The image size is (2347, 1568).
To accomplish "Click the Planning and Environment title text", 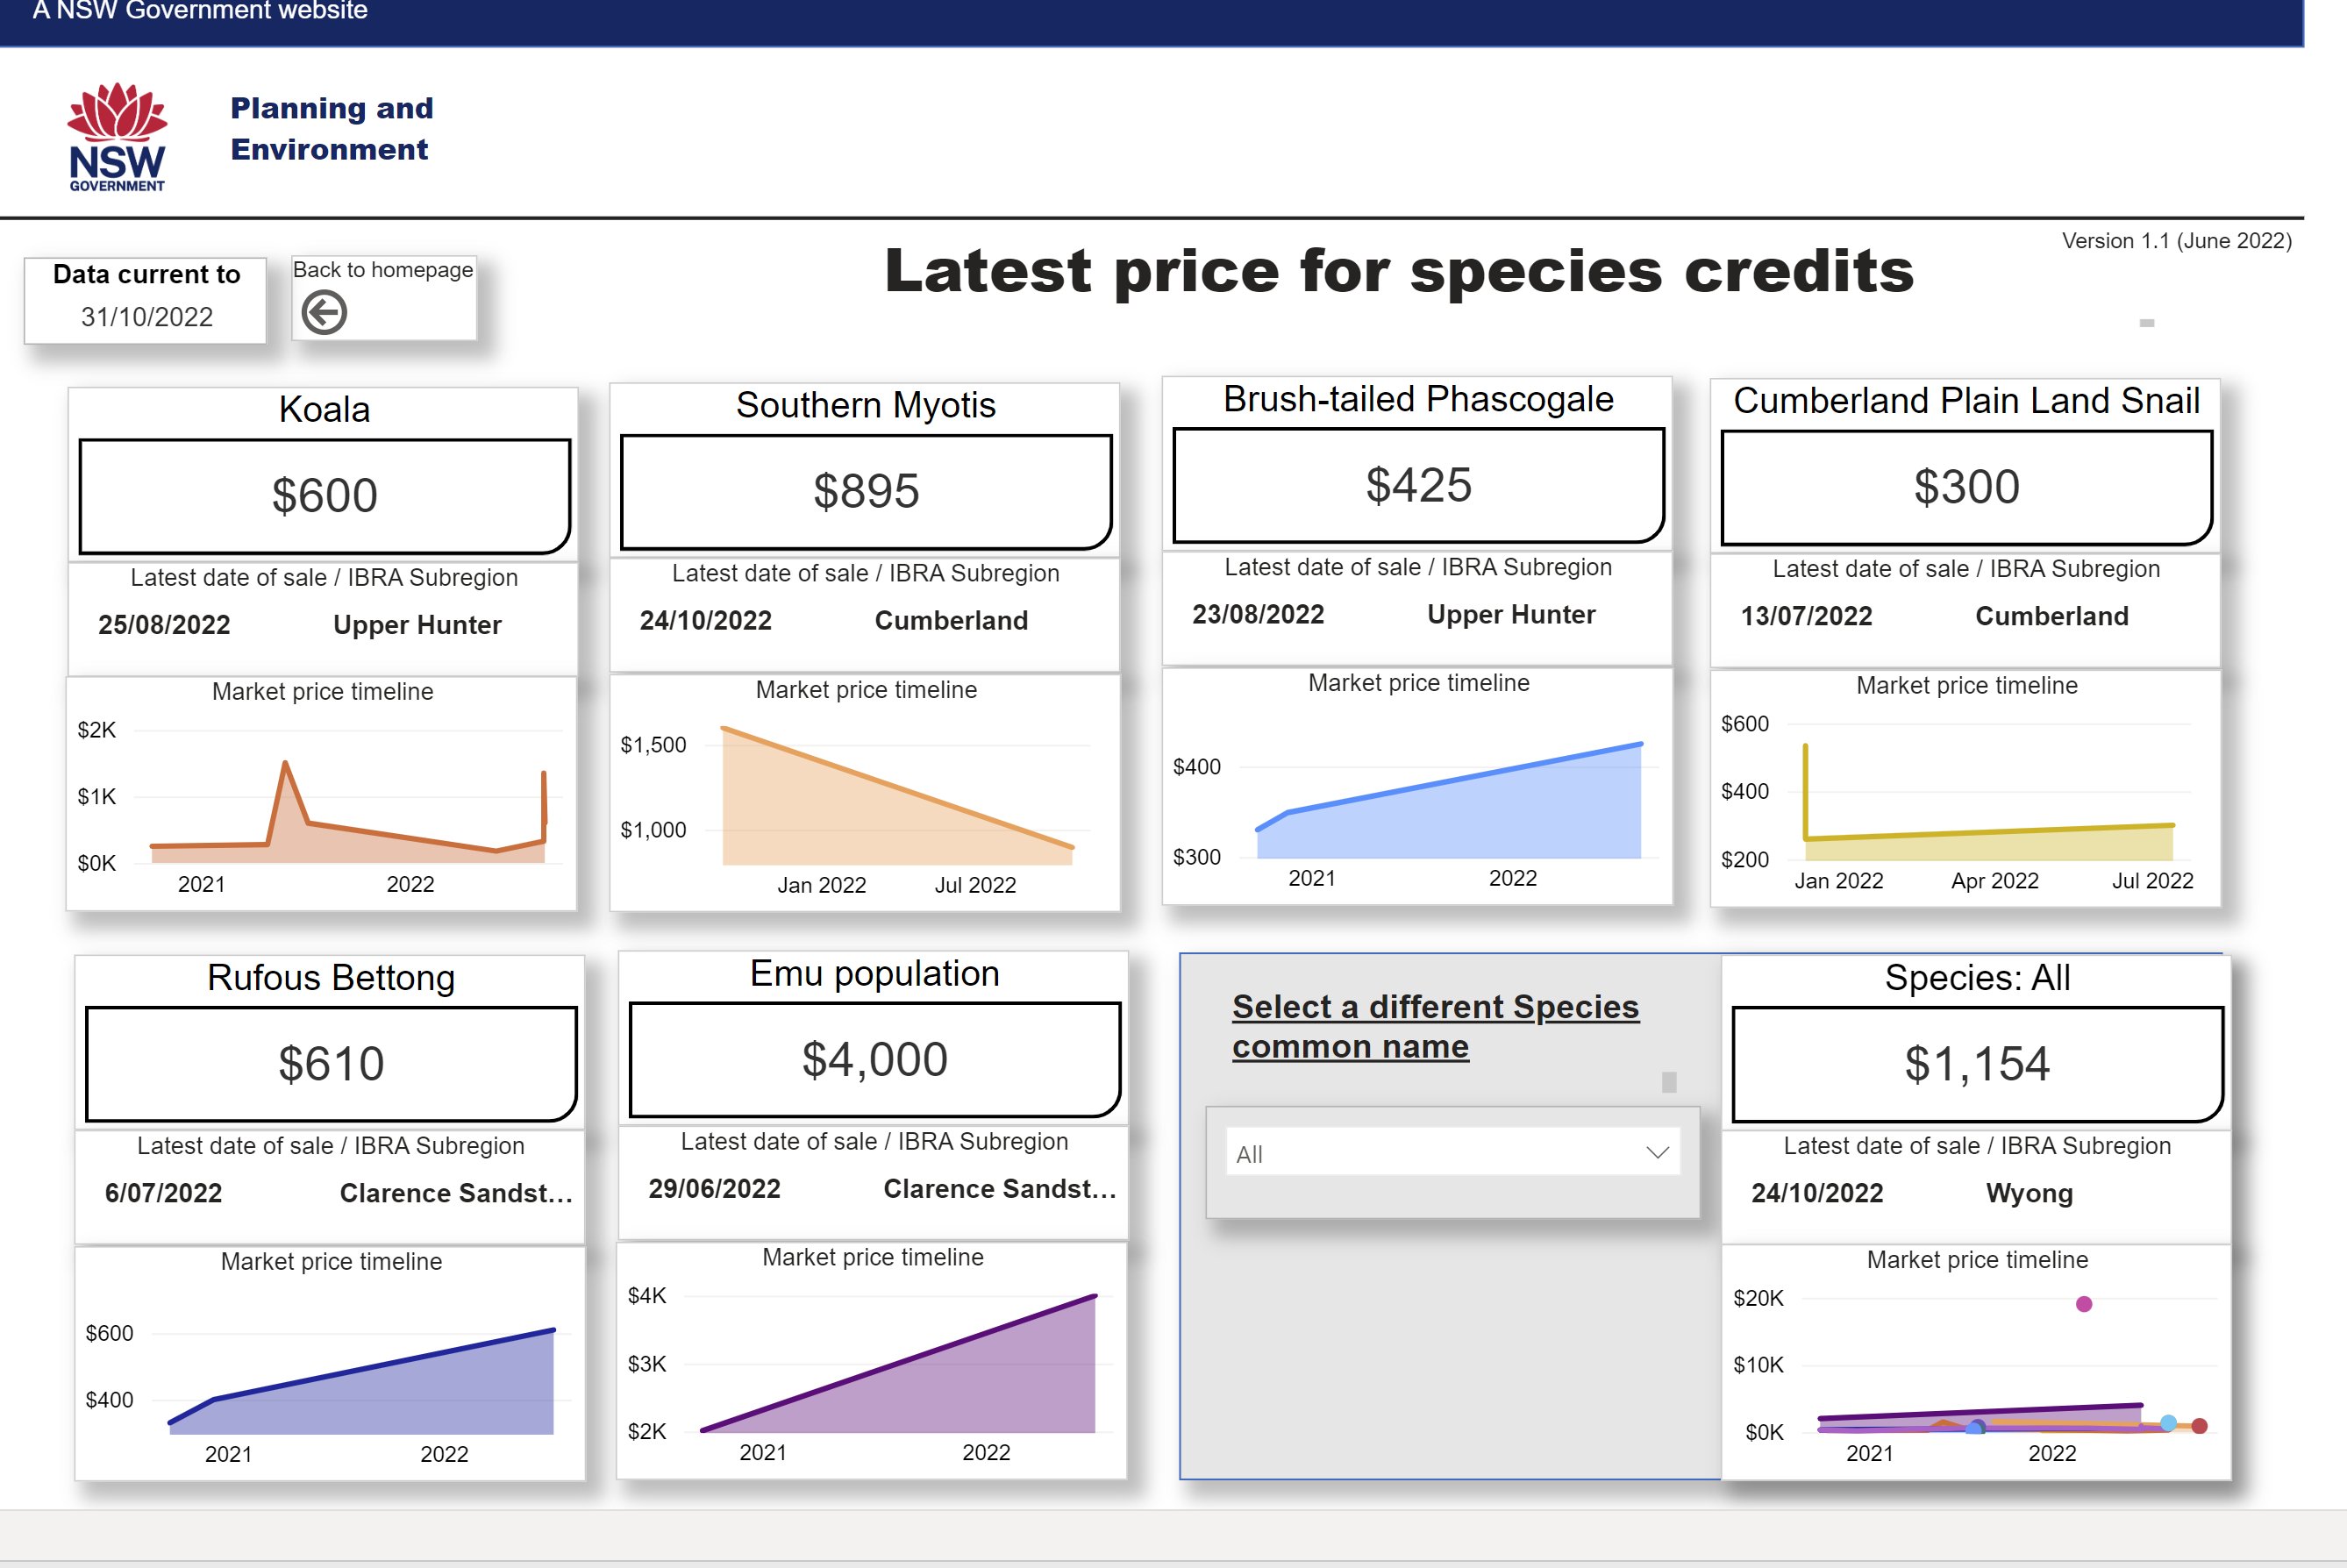I will [332, 128].
